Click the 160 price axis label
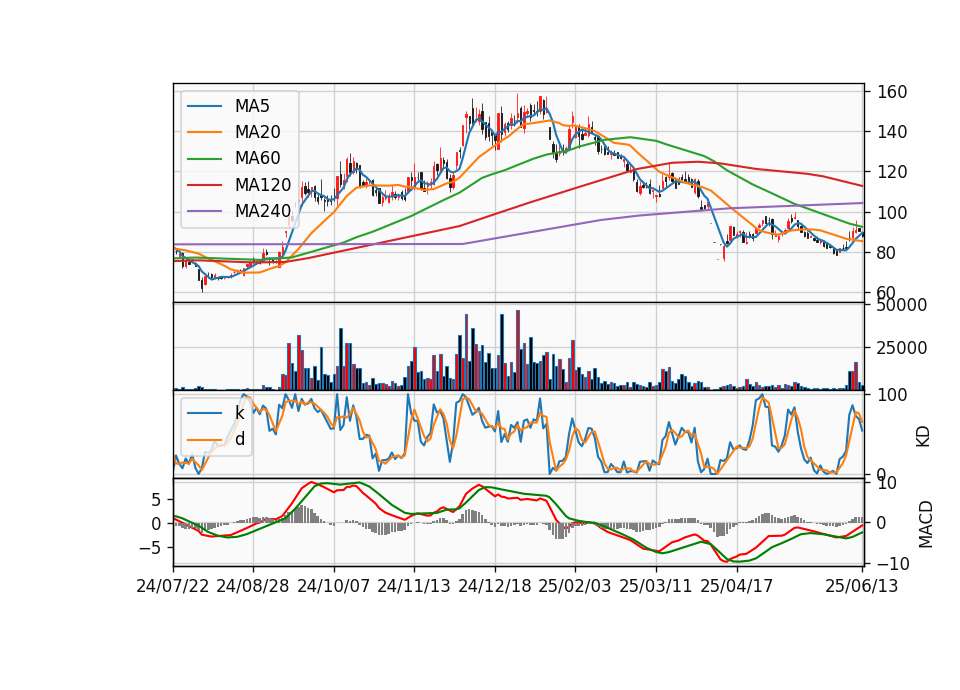This screenshot has height=690, width=960. pyautogui.click(x=892, y=92)
